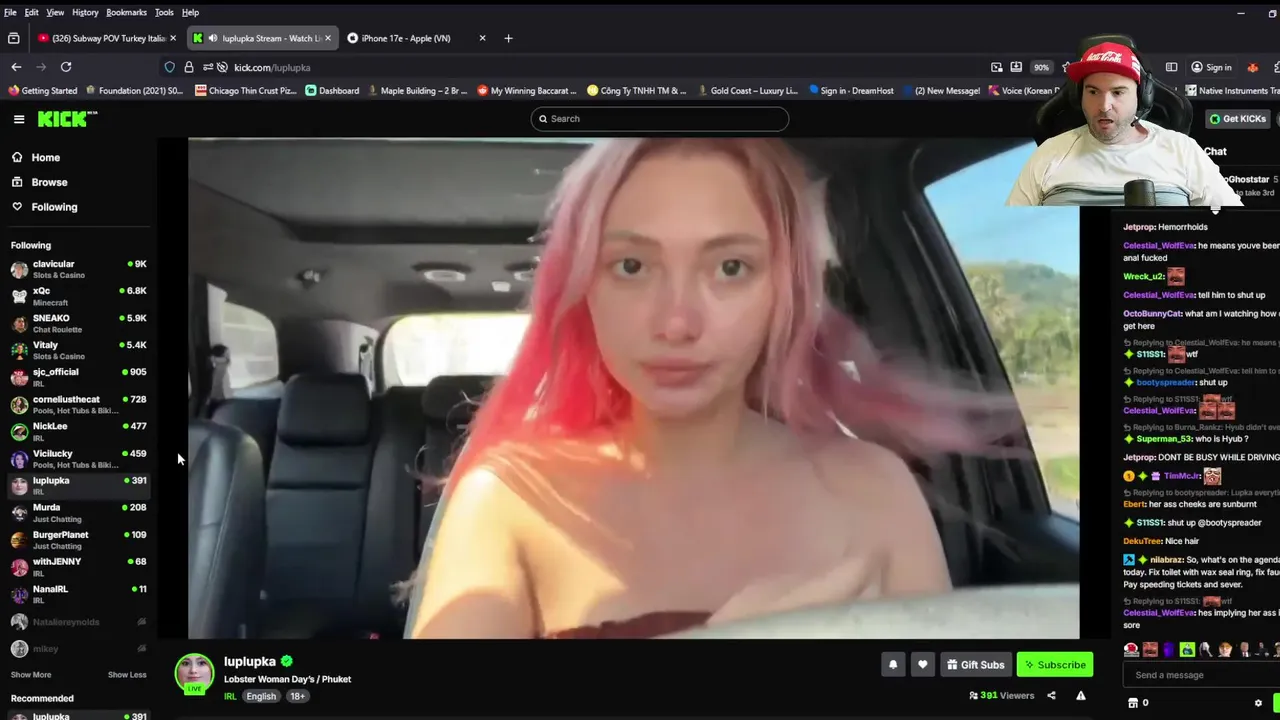Click the live stream video player
The height and width of the screenshot is (720, 1280).
pos(633,388)
